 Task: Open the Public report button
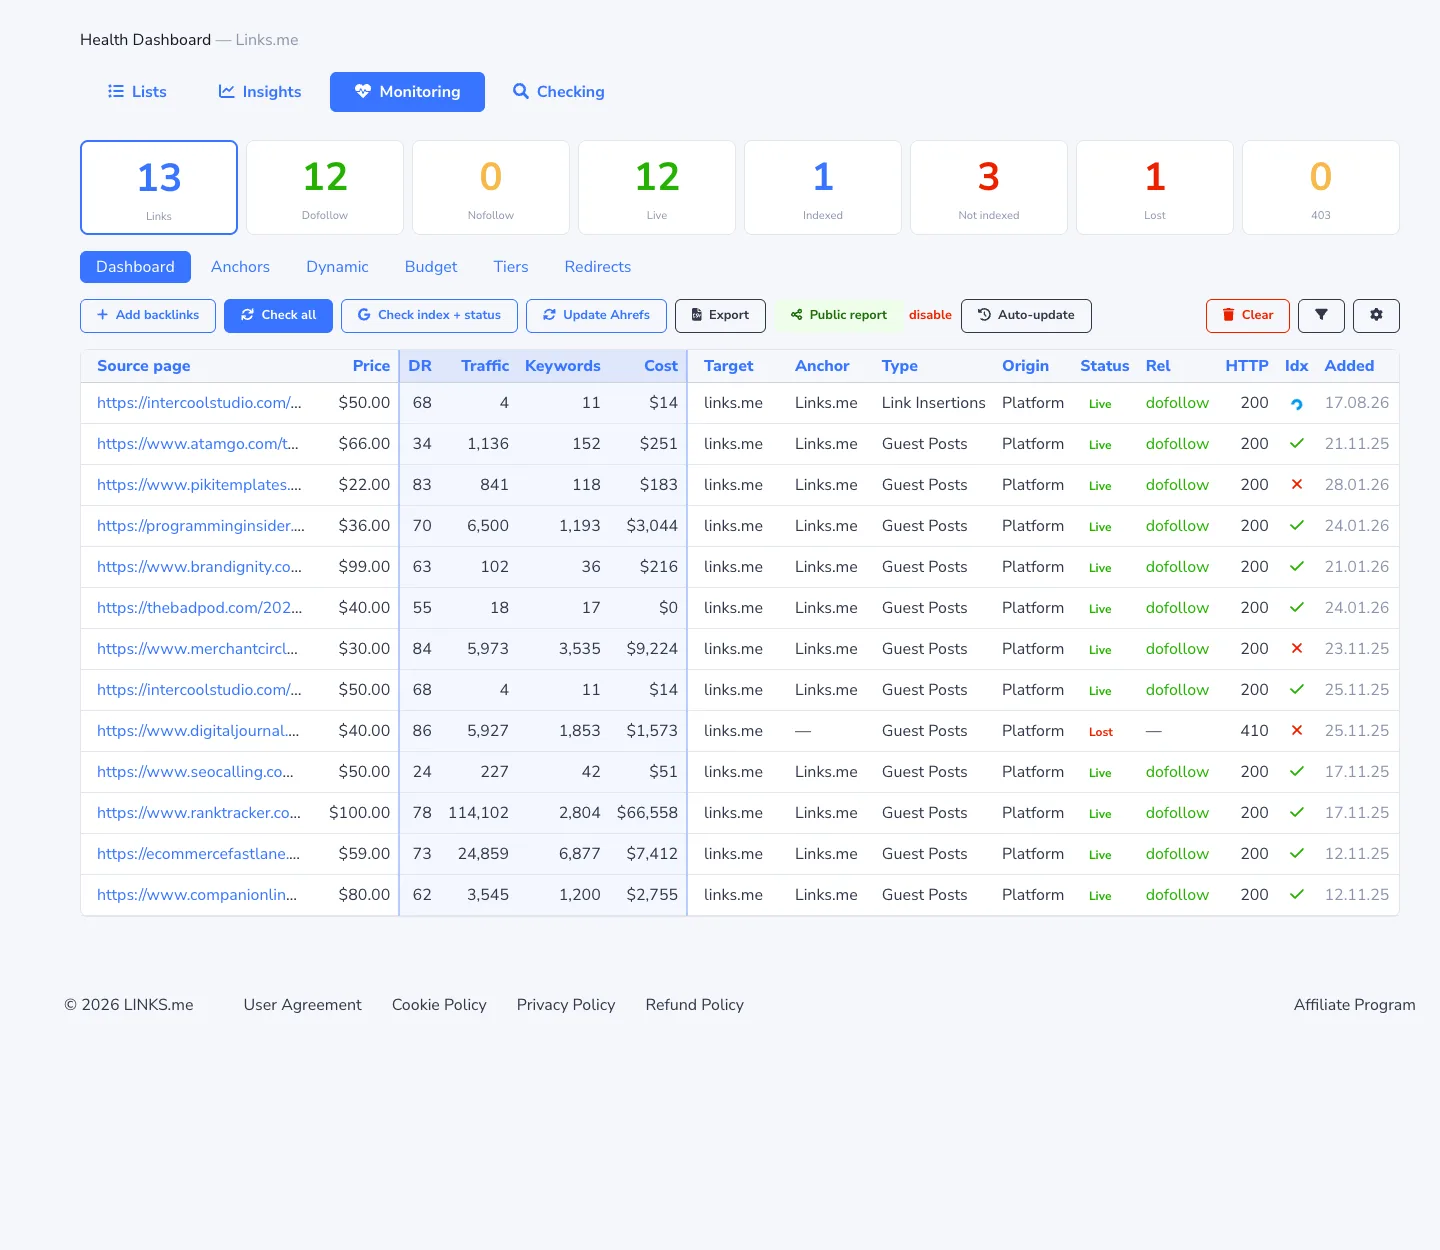[x=838, y=315]
